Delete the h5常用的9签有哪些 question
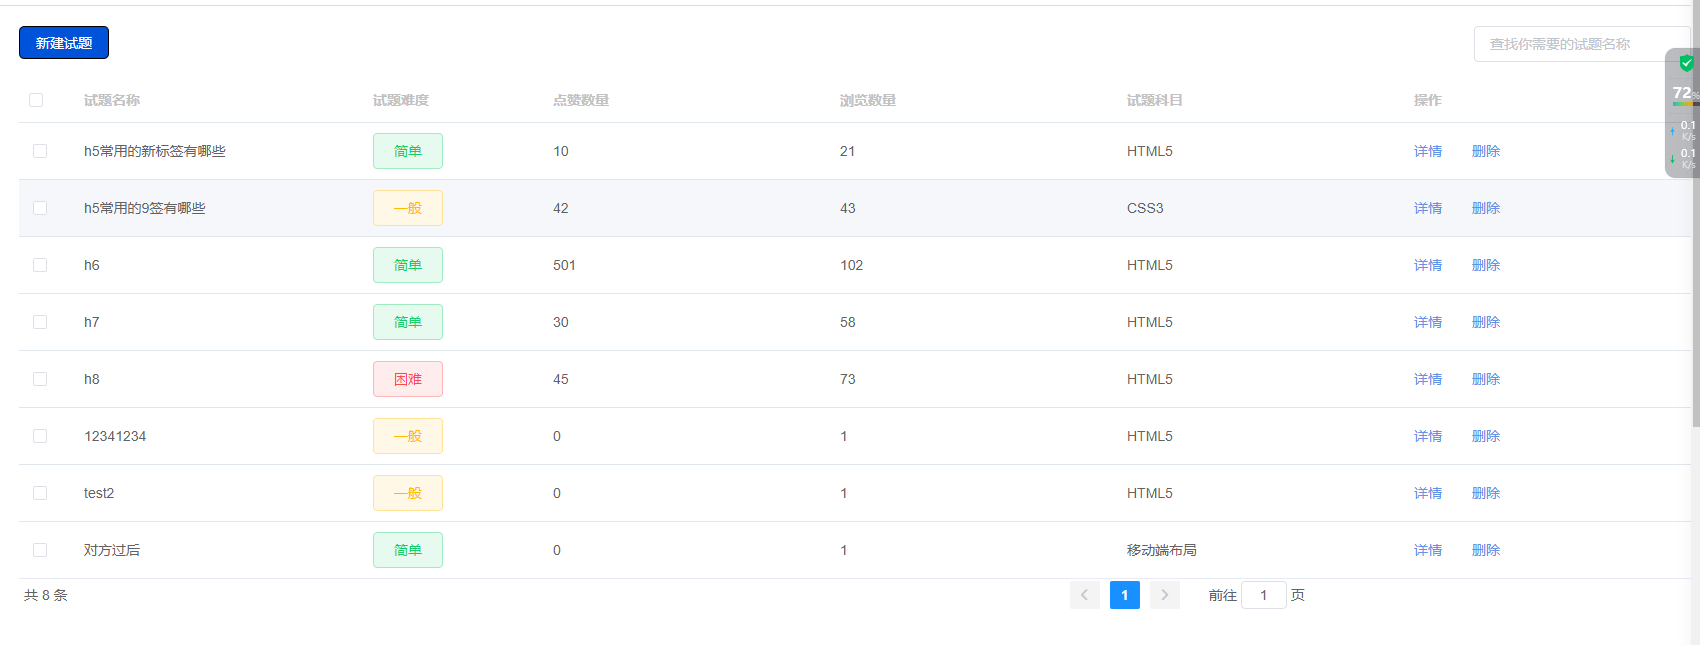 1485,208
